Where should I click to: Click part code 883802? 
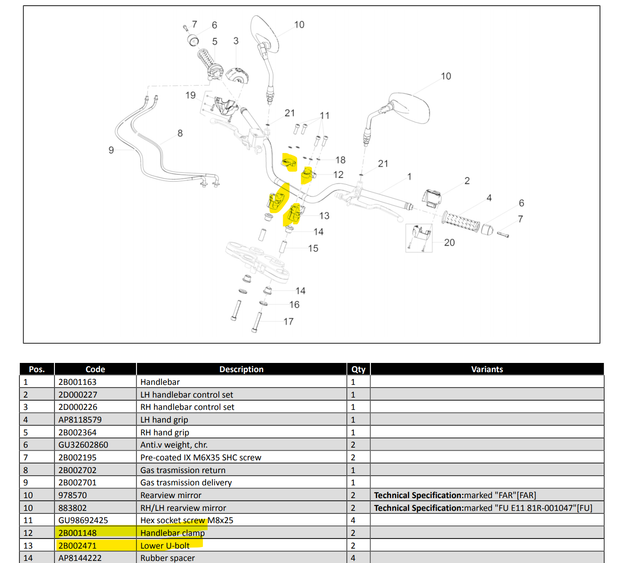[x=73, y=508]
